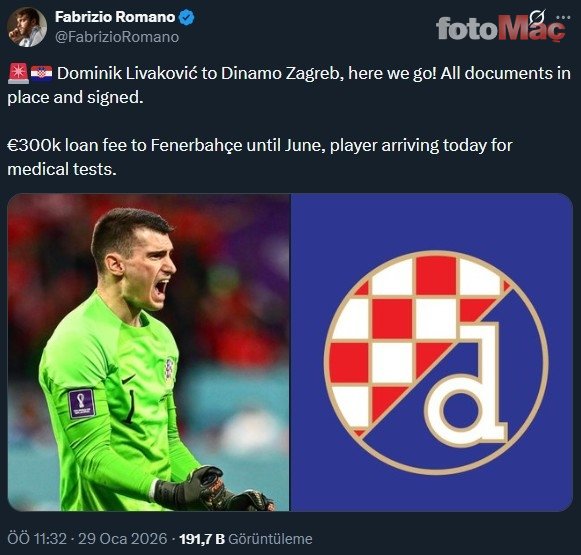The height and width of the screenshot is (555, 581).
Task: Click the red siren emoji
Action: point(18,73)
